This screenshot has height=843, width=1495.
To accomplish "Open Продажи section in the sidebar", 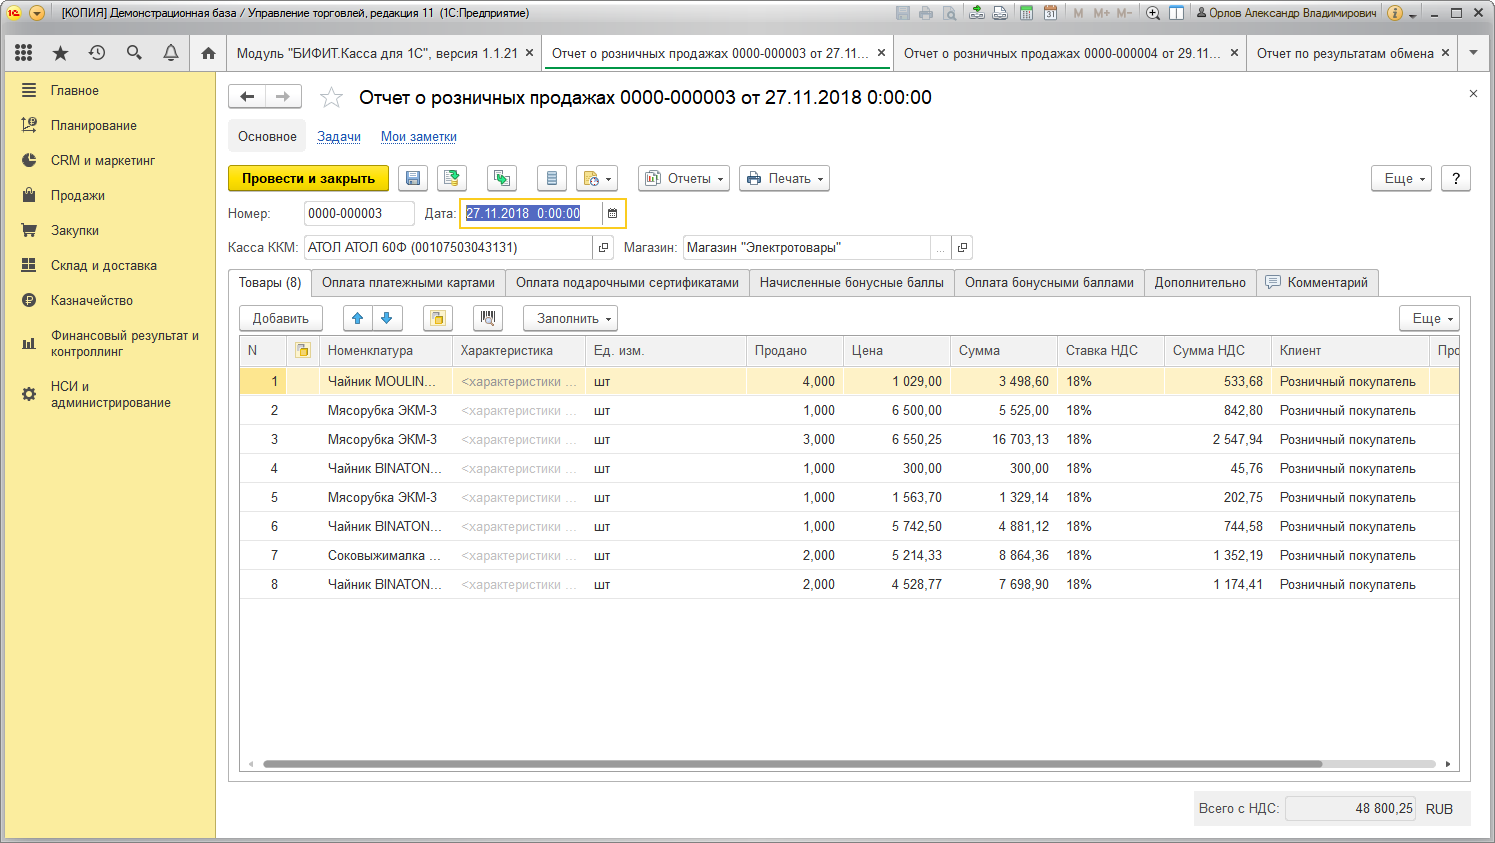I will pos(78,195).
